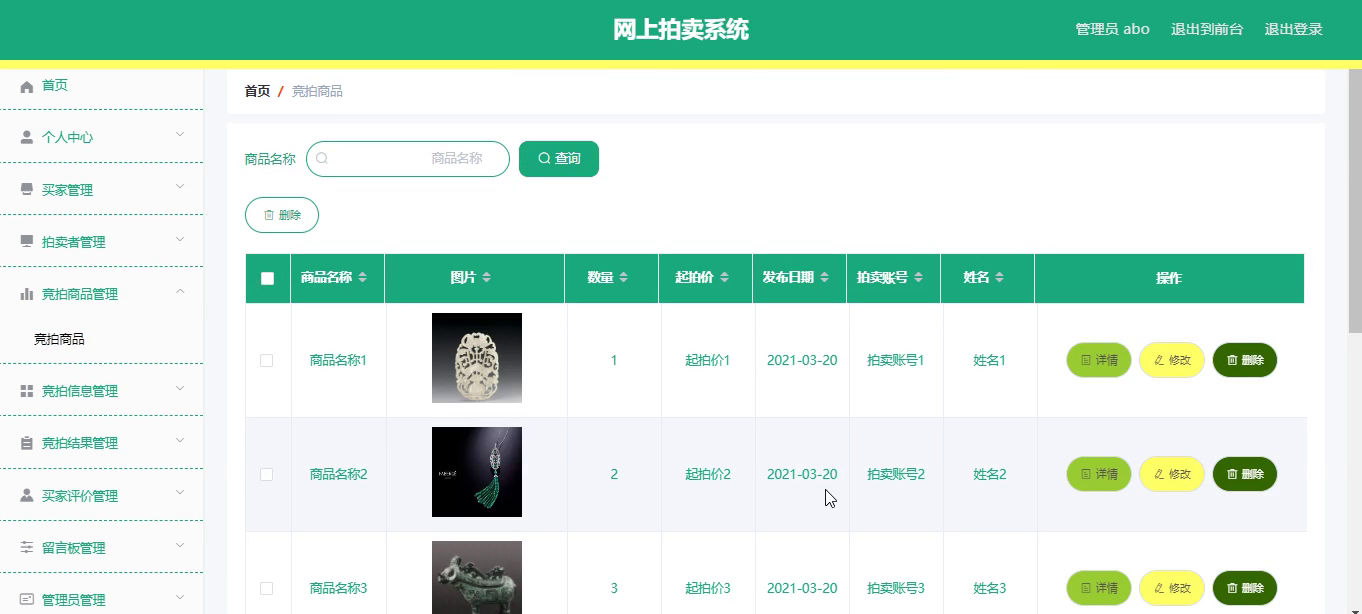Click 删除 for 商品名称2 row
The width and height of the screenshot is (1362, 614).
(1245, 474)
